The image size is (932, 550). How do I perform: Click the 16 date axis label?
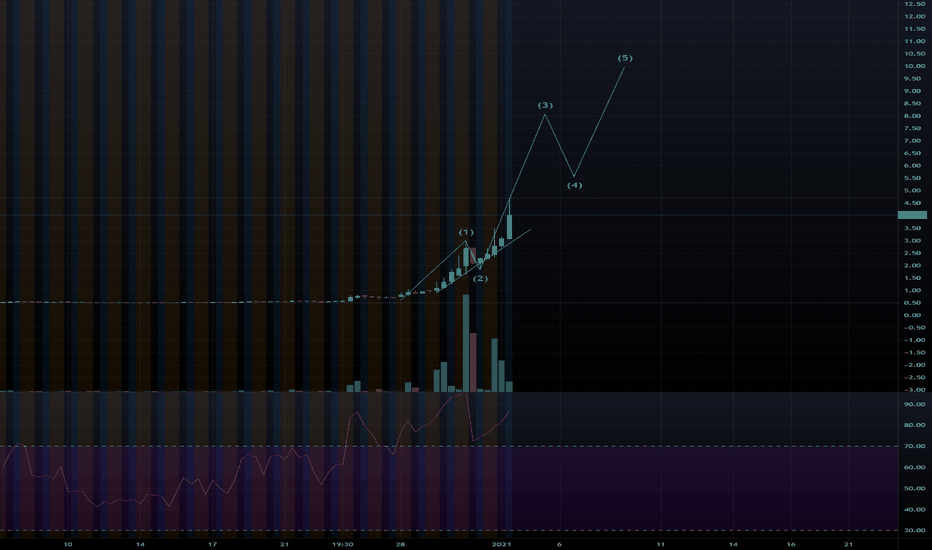[791, 544]
